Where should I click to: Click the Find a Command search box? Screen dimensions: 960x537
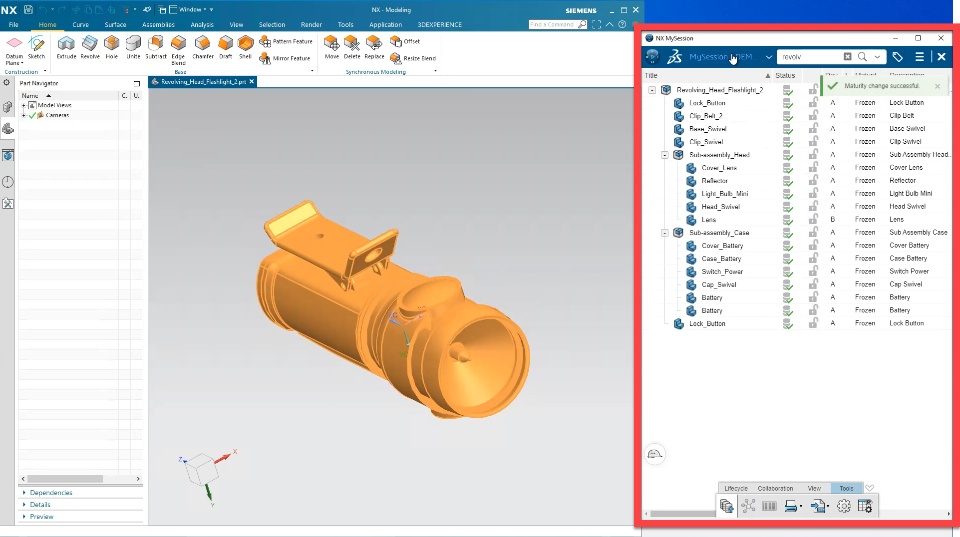pos(558,24)
